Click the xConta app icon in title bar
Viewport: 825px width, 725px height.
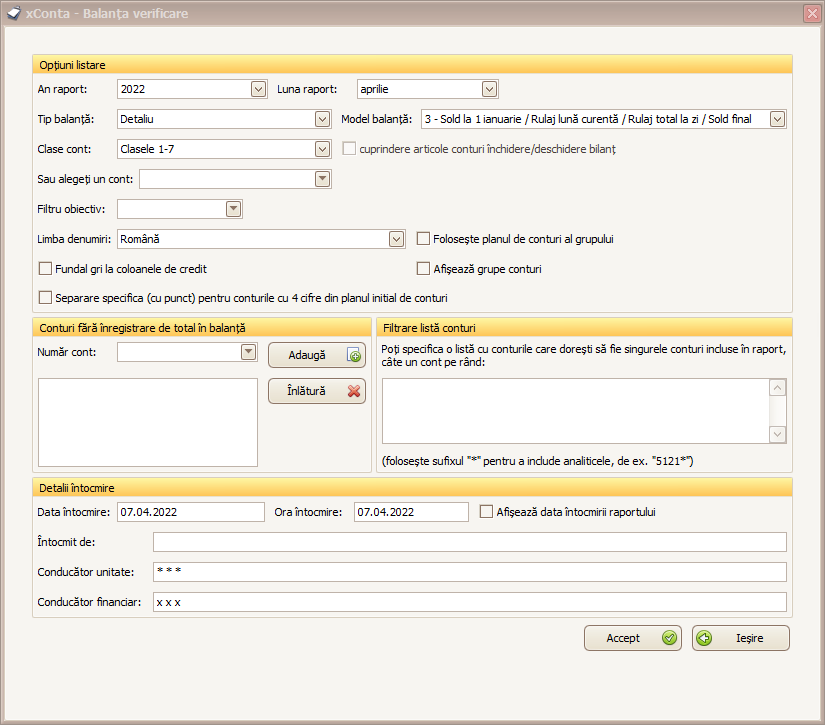pos(13,14)
